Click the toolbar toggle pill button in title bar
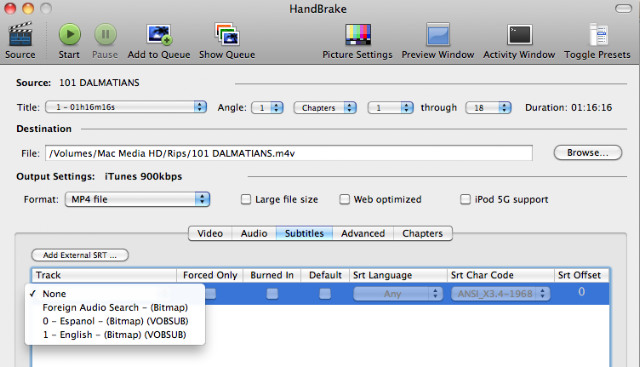 point(623,8)
